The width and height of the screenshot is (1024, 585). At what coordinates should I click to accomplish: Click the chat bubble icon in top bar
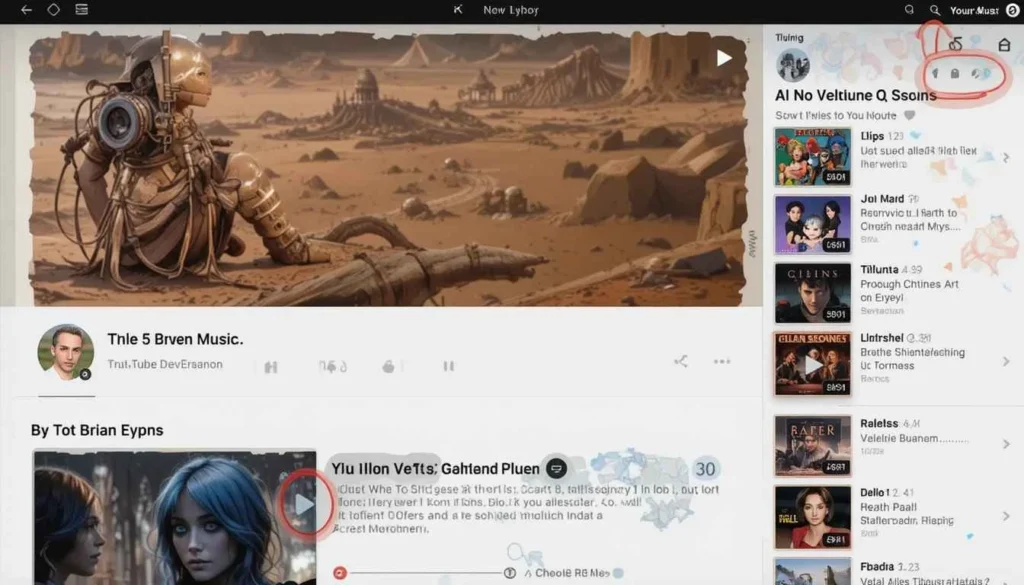[909, 10]
